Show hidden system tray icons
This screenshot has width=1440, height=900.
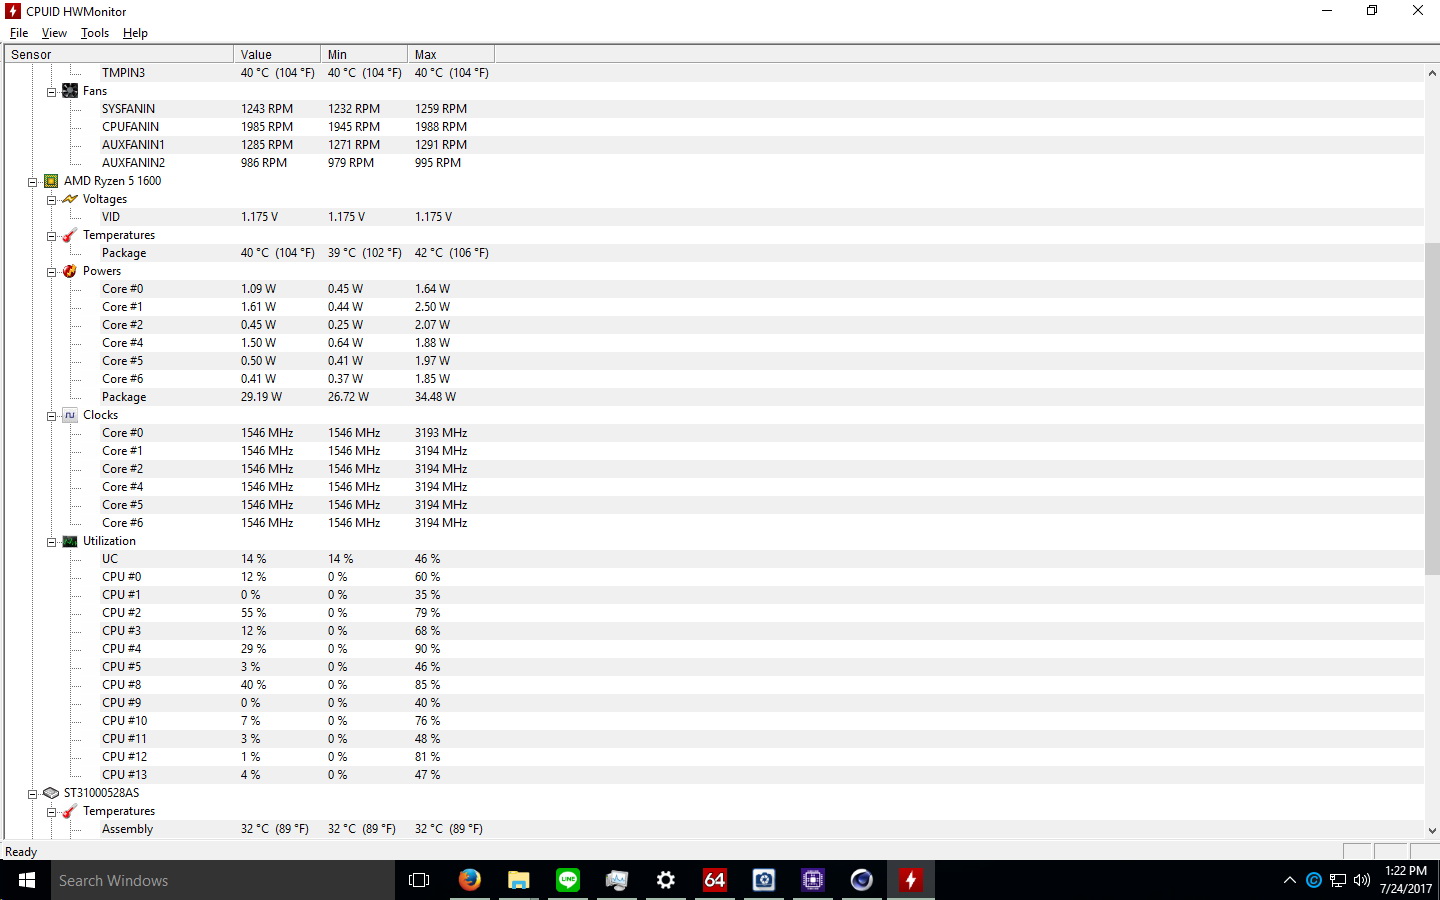point(1290,880)
